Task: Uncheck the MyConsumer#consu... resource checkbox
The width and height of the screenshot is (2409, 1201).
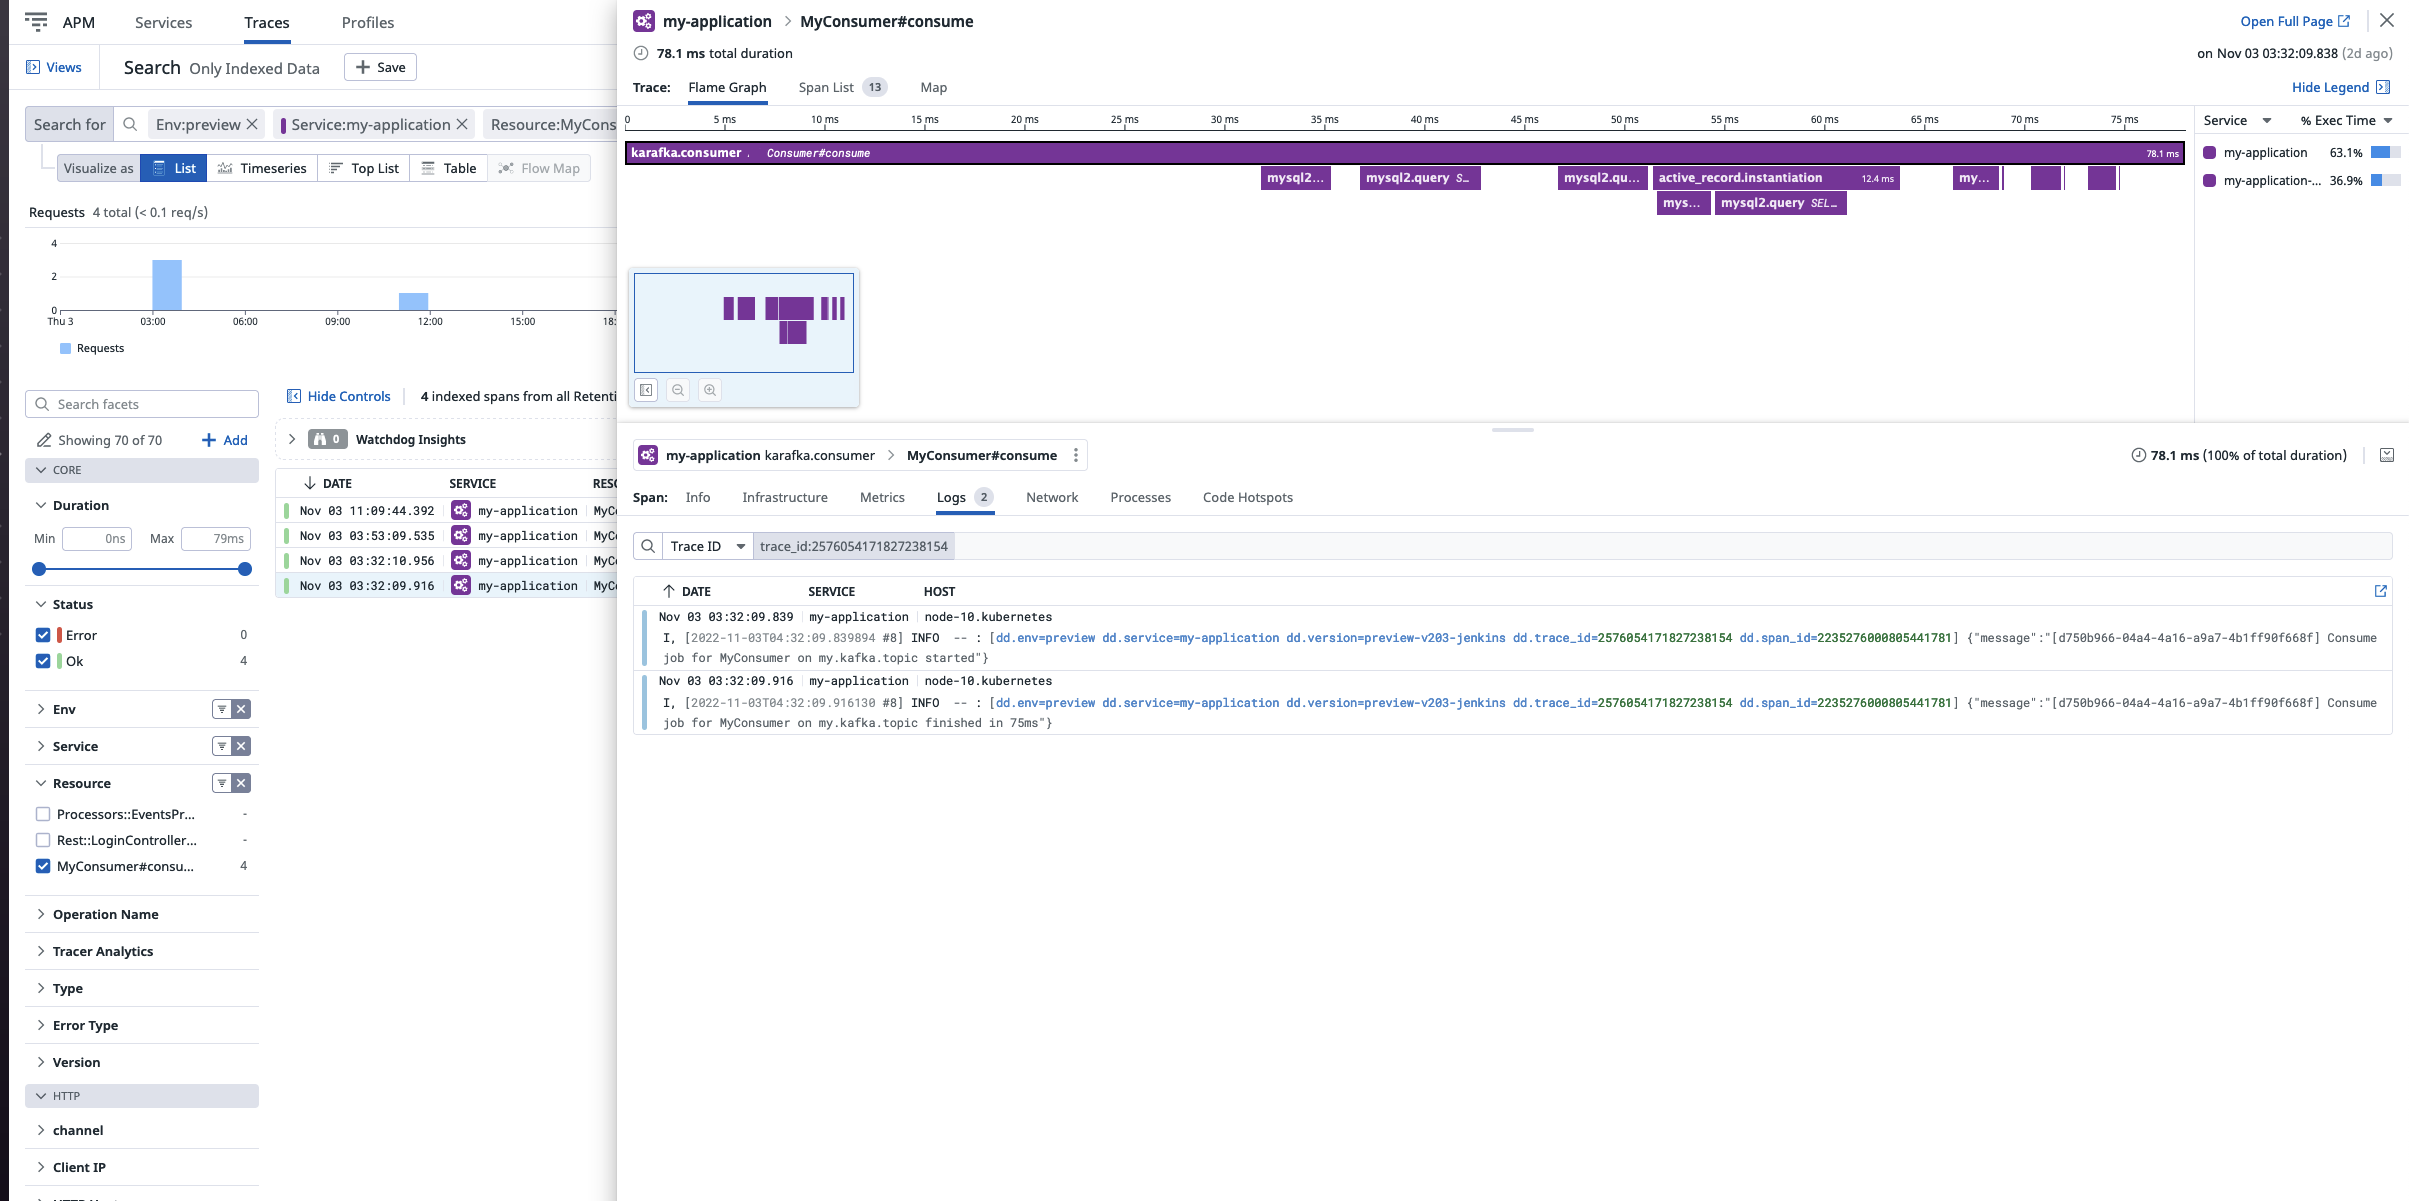Action: pyautogui.click(x=43, y=866)
